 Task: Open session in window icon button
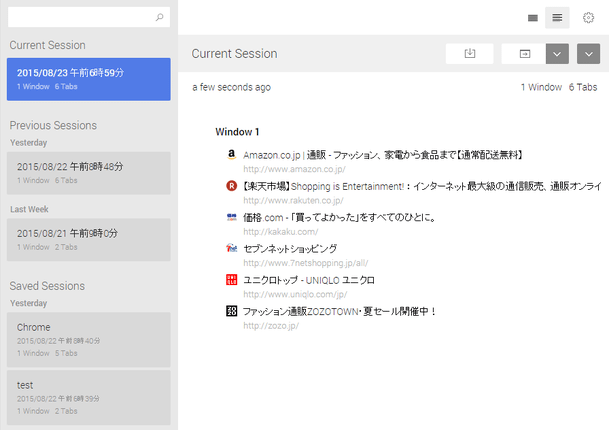[524, 54]
